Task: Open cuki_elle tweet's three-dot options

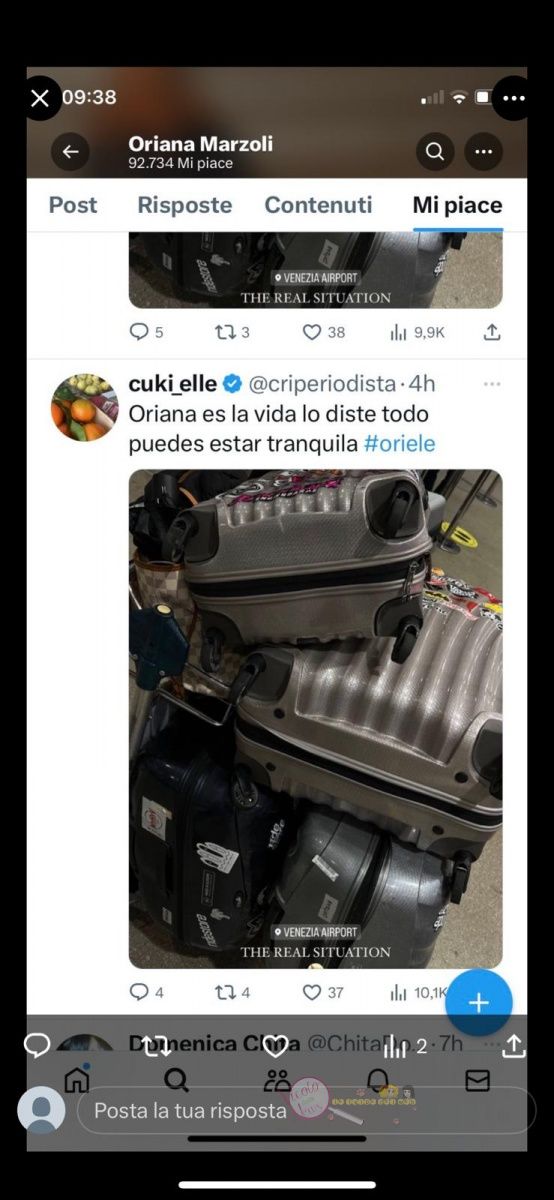Action: pyautogui.click(x=492, y=384)
